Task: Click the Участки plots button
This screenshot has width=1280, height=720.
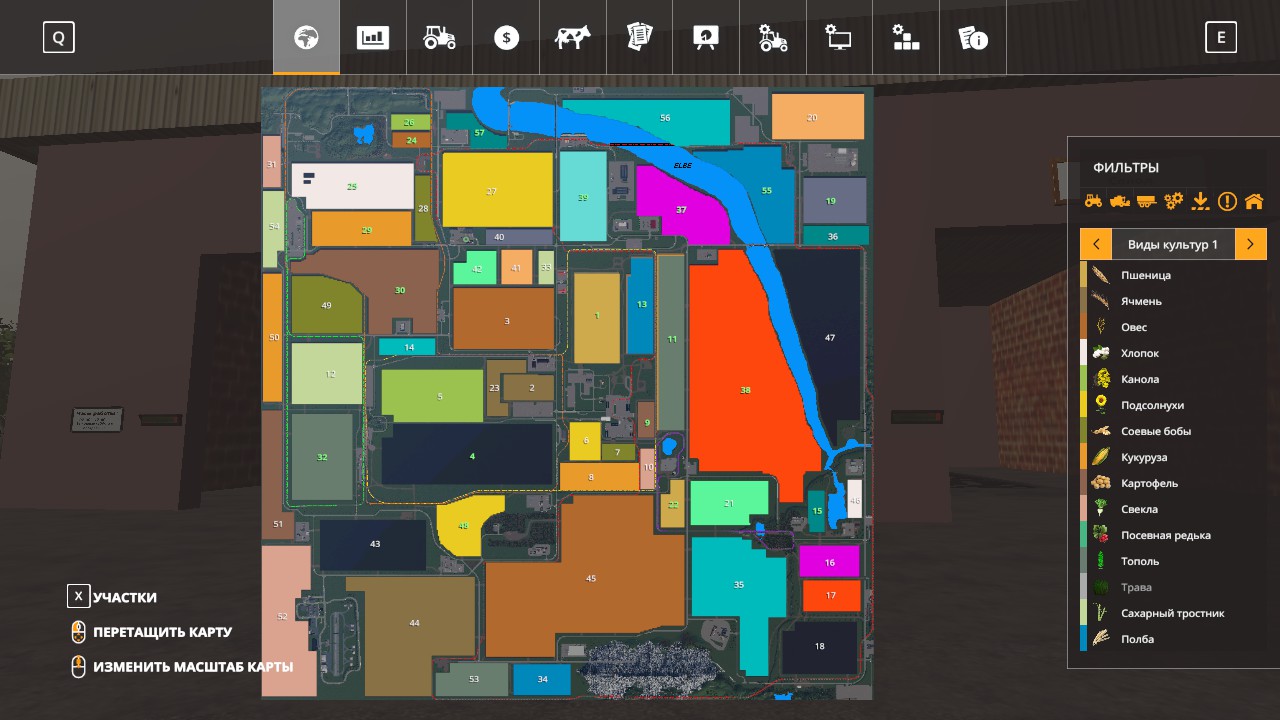Action: 79,597
